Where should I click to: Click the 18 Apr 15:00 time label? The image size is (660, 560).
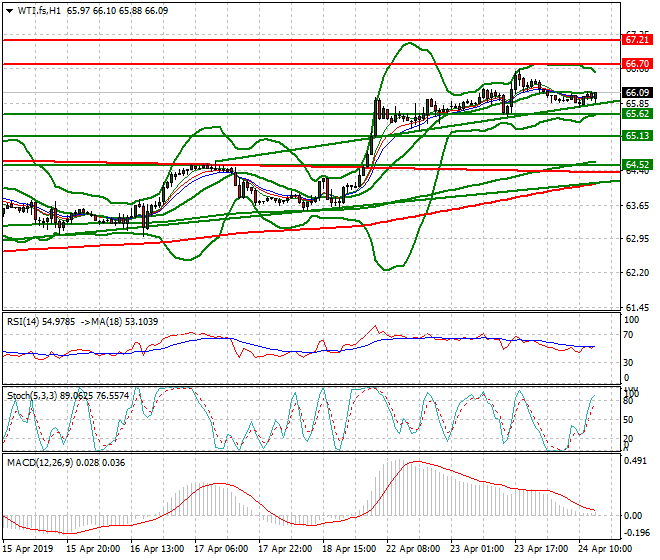(349, 549)
